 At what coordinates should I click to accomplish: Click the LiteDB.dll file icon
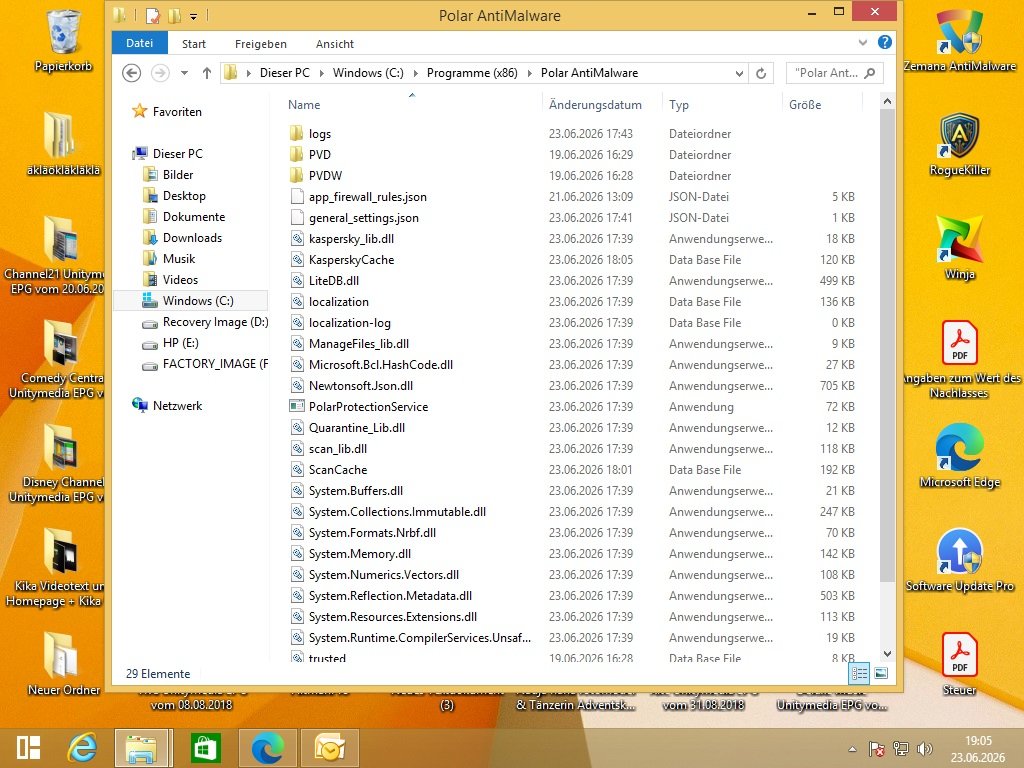(296, 281)
